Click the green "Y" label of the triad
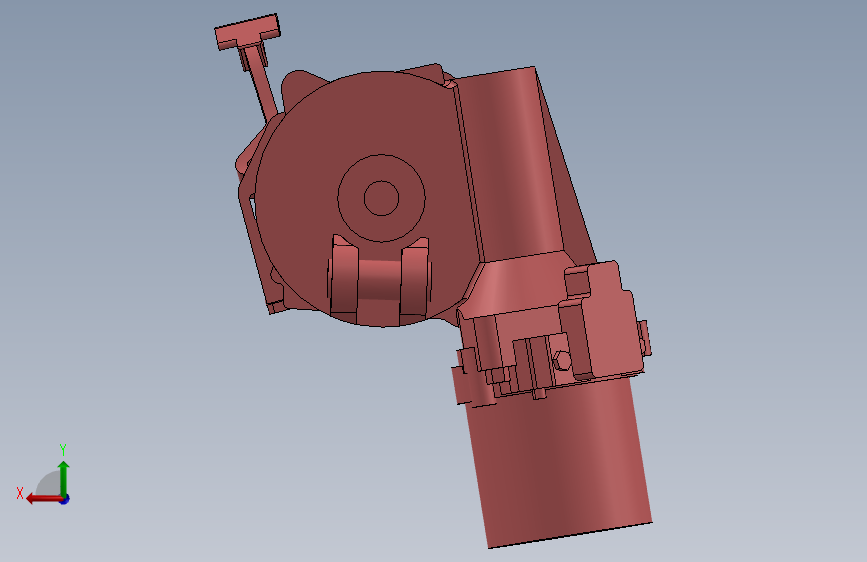The width and height of the screenshot is (867, 562). (63, 449)
